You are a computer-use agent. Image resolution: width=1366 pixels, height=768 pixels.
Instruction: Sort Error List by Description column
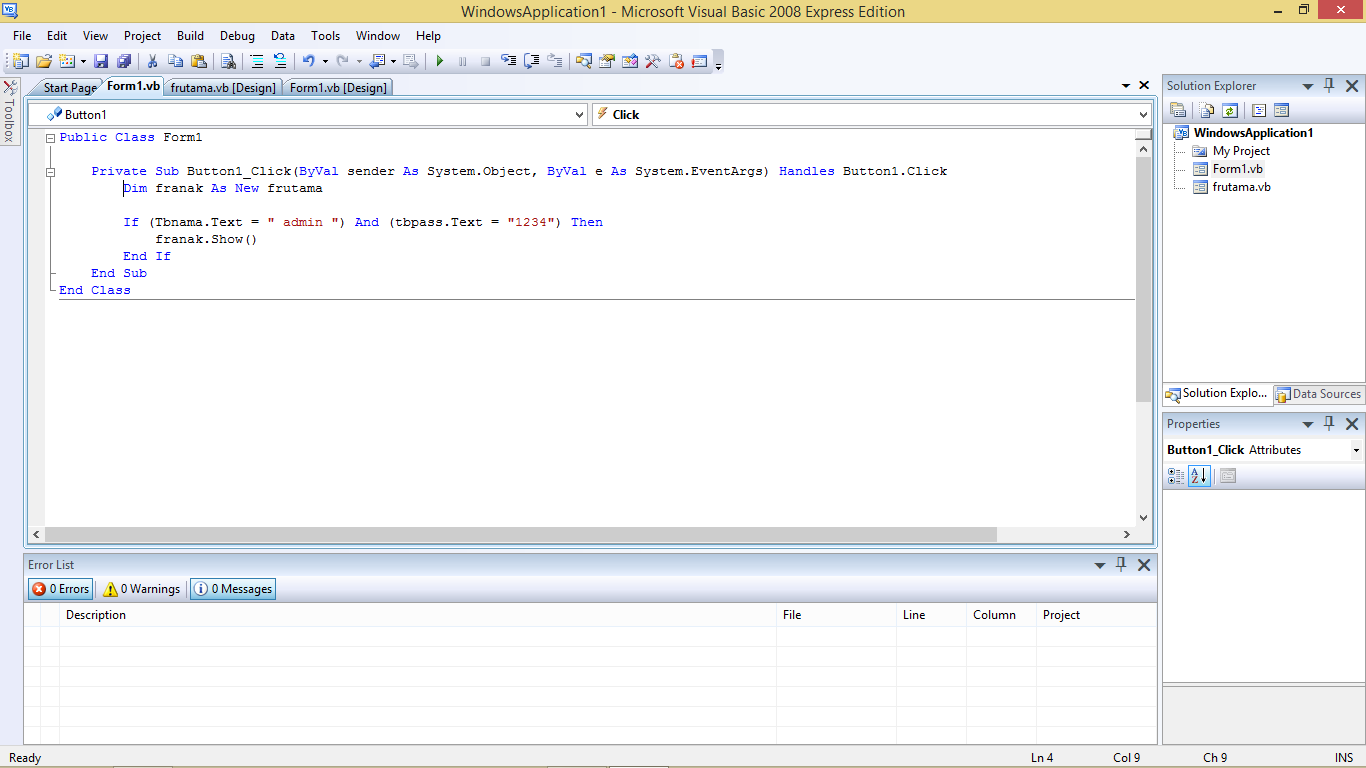pyautogui.click(x=418, y=615)
